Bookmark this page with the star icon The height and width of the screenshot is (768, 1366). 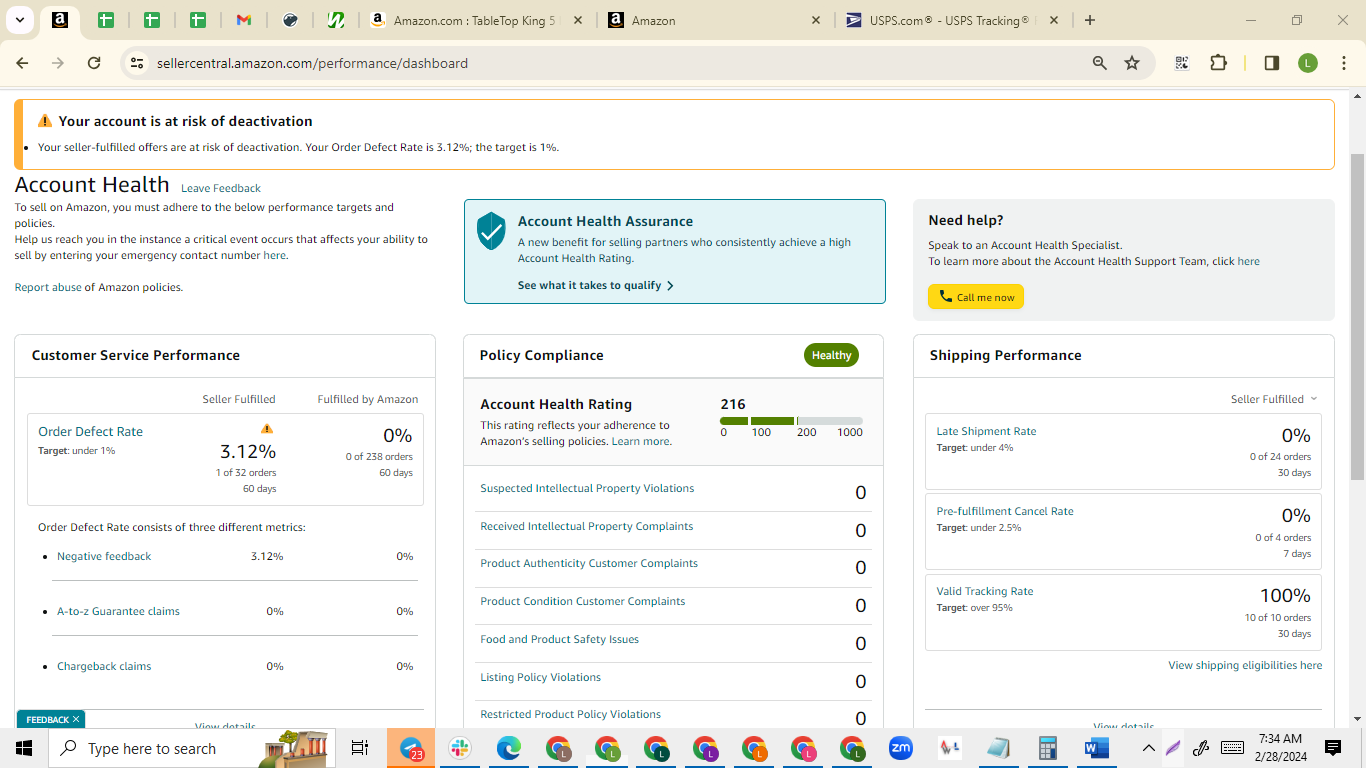coord(1132,63)
